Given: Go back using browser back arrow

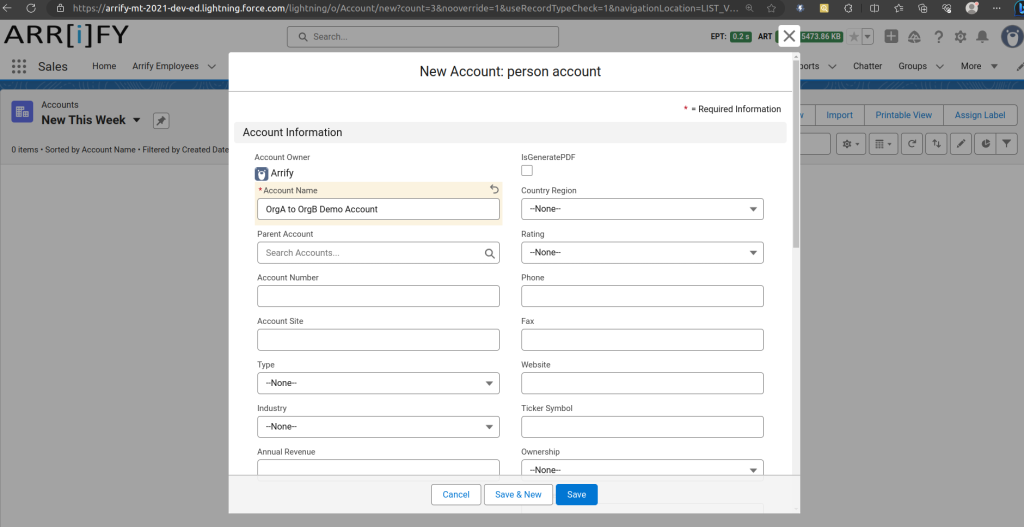Looking at the screenshot, I should tap(7, 8).
